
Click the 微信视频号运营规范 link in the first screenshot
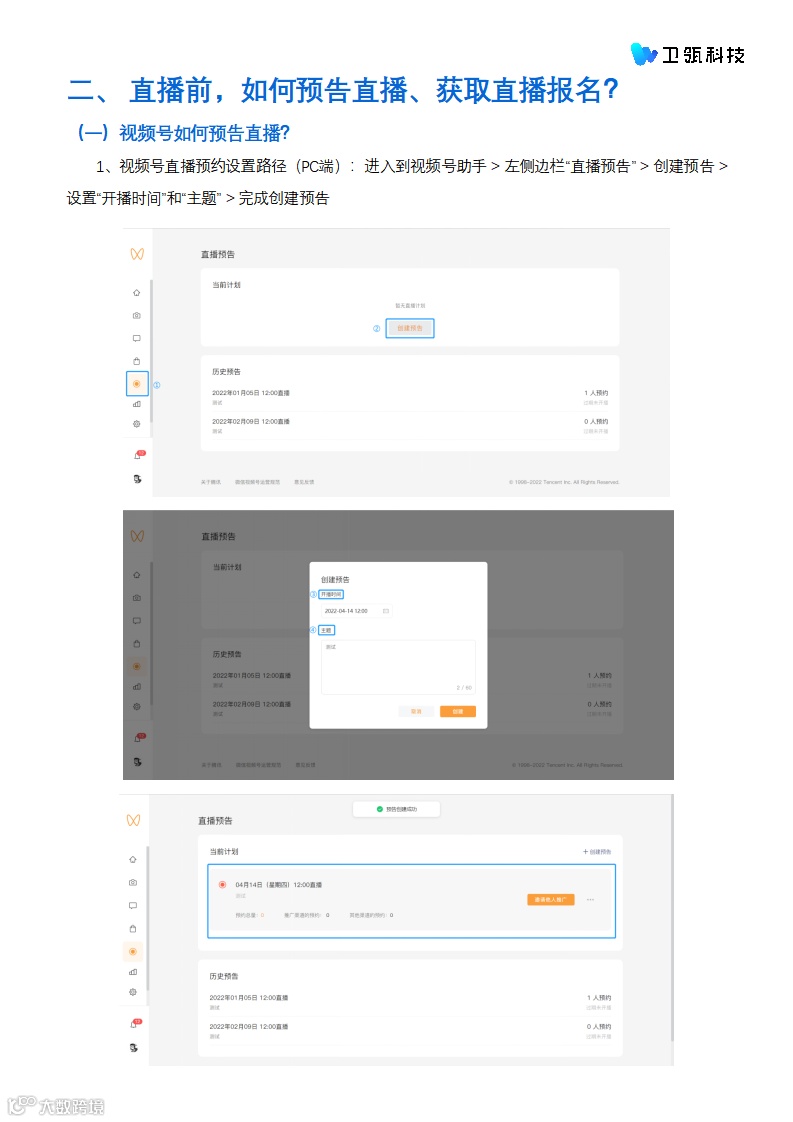coord(258,482)
